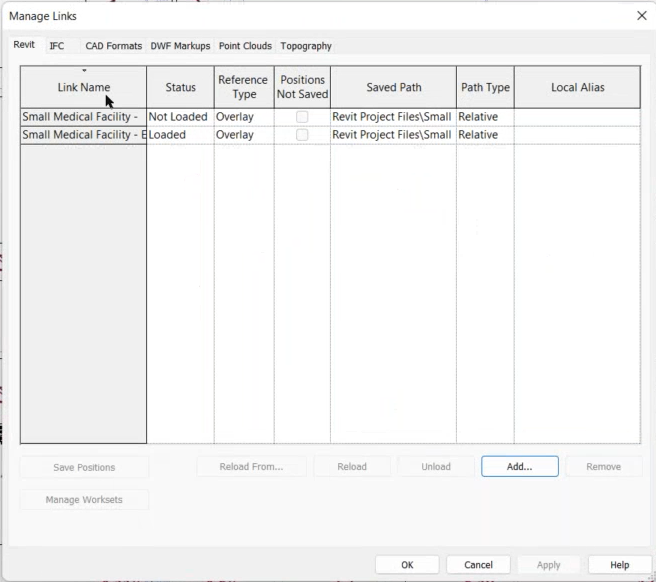Open Help for Manage Links
The height and width of the screenshot is (582, 656).
620,565
